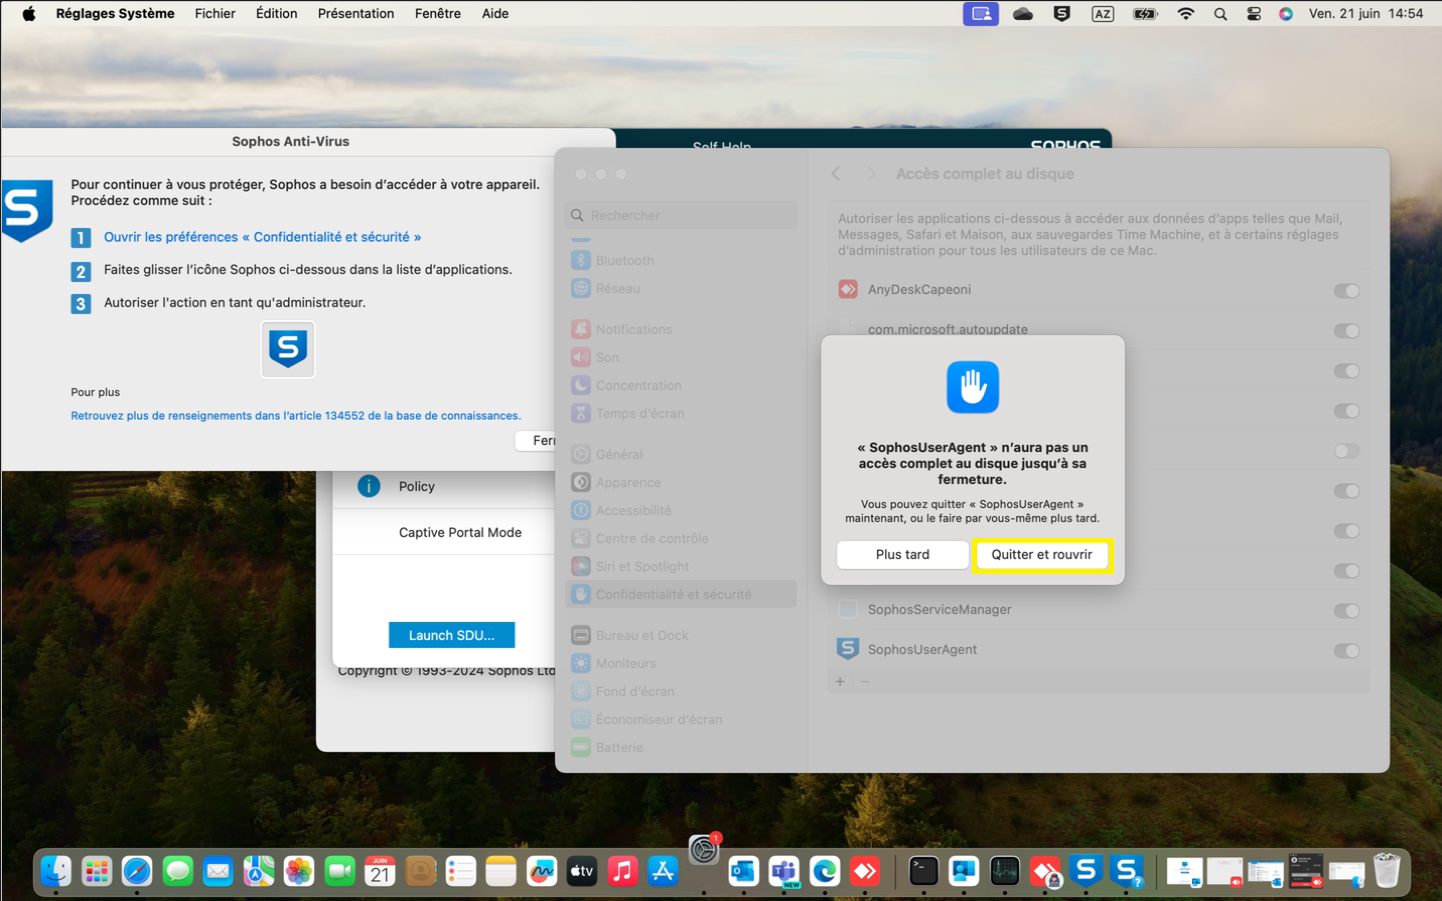
Task: Open the Sophos shield menu bar extra
Action: click(1062, 14)
